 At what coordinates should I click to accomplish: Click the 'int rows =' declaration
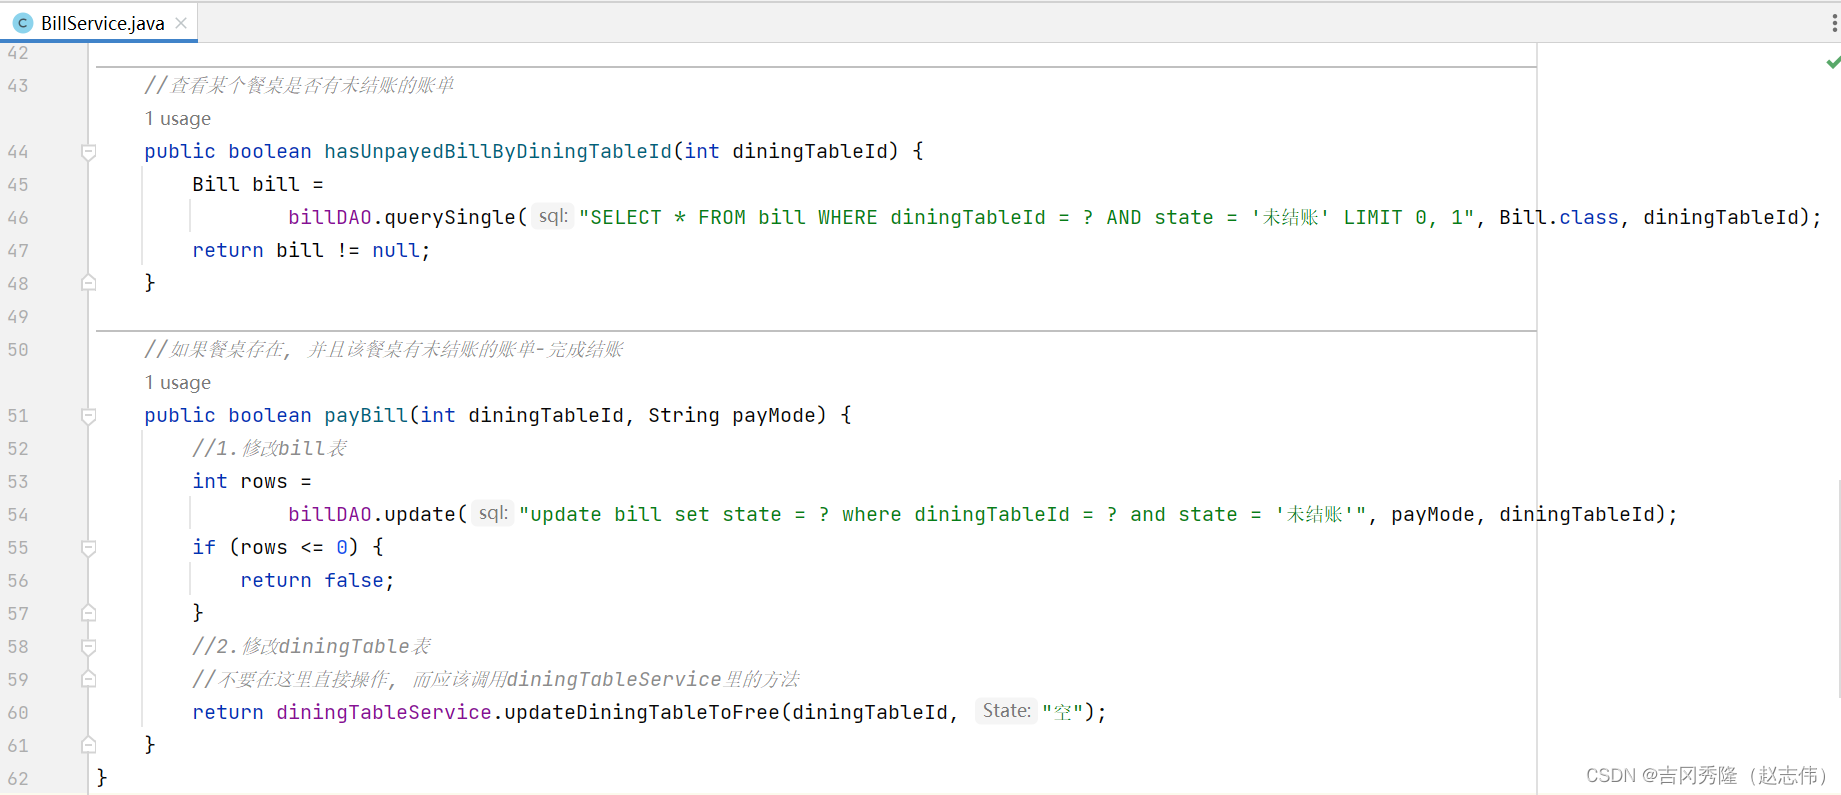point(252,481)
